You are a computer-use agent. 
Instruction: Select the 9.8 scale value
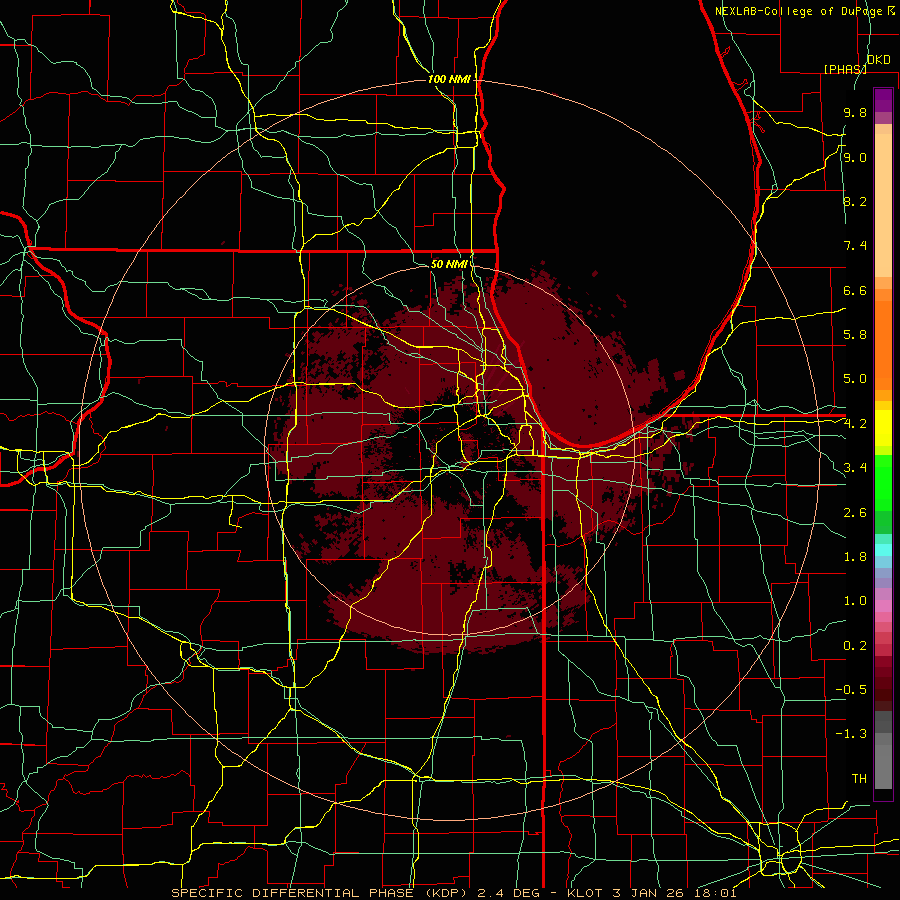[x=855, y=113]
